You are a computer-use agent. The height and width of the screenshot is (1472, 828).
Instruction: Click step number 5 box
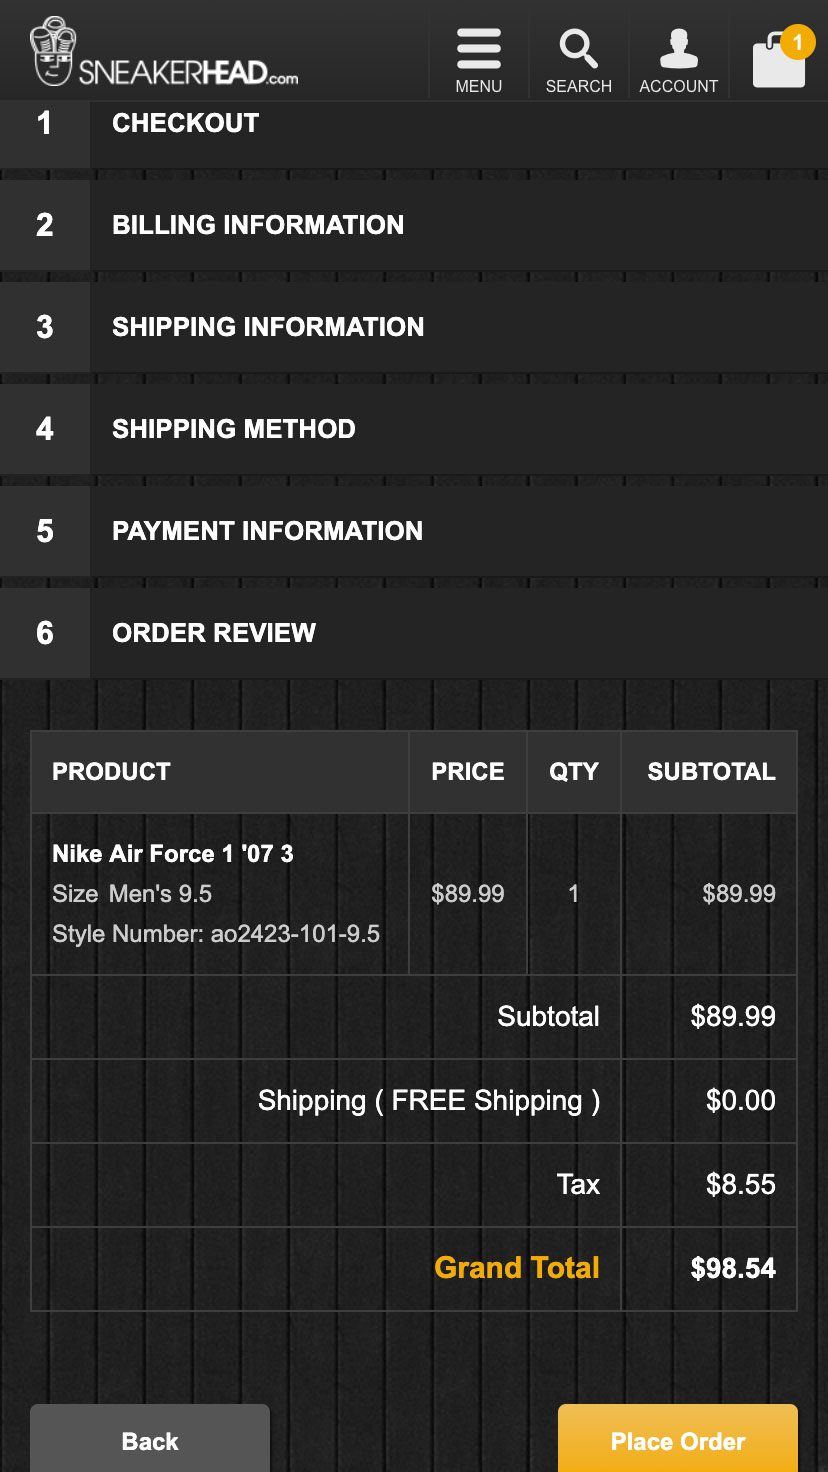point(45,531)
